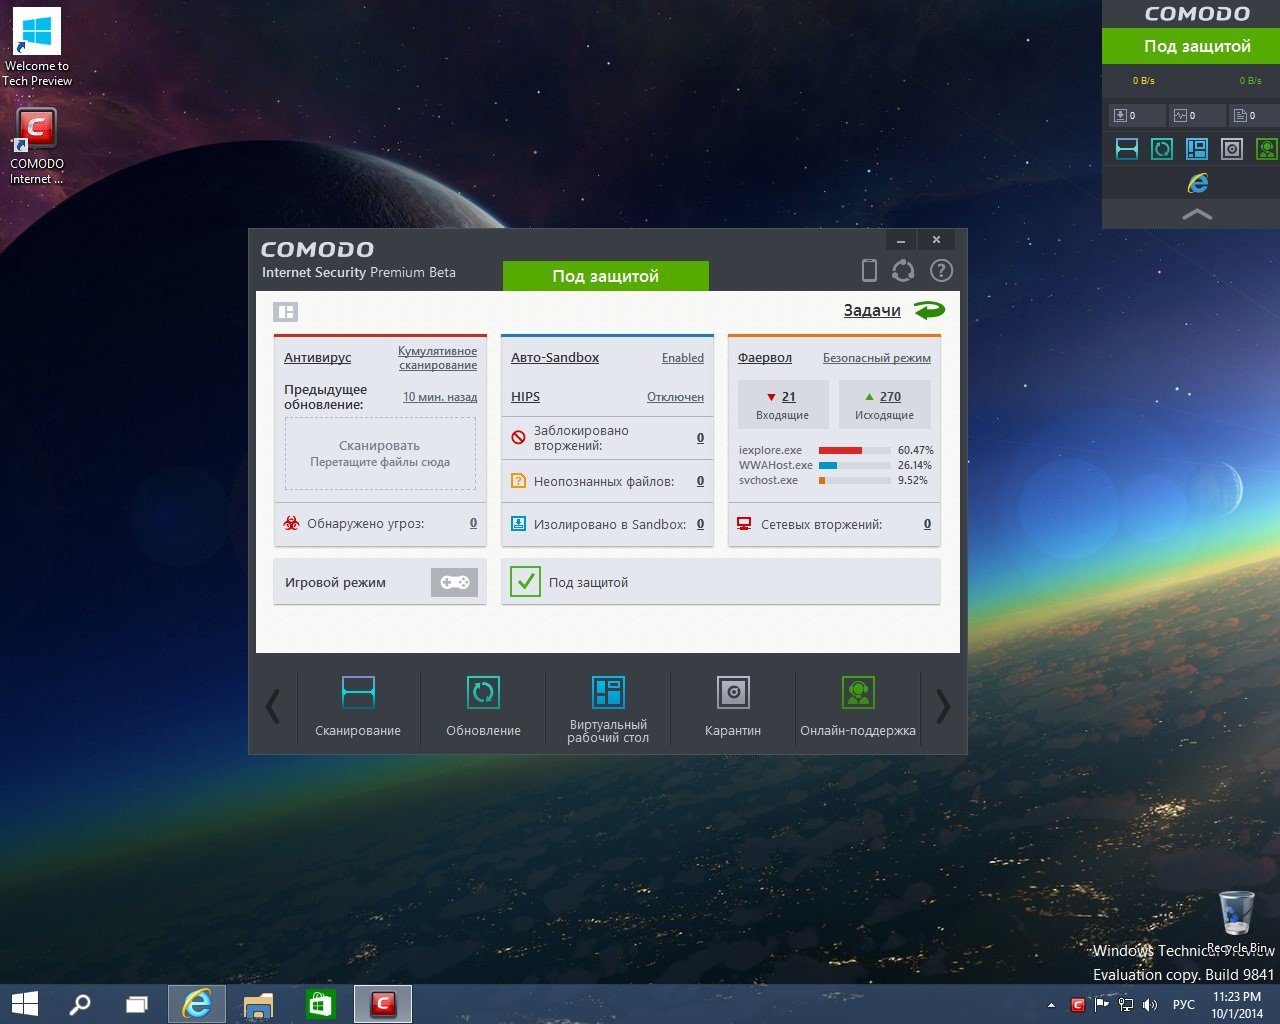Click the widget virtual desktop icon
This screenshot has width=1280, height=1024.
pos(1197,149)
